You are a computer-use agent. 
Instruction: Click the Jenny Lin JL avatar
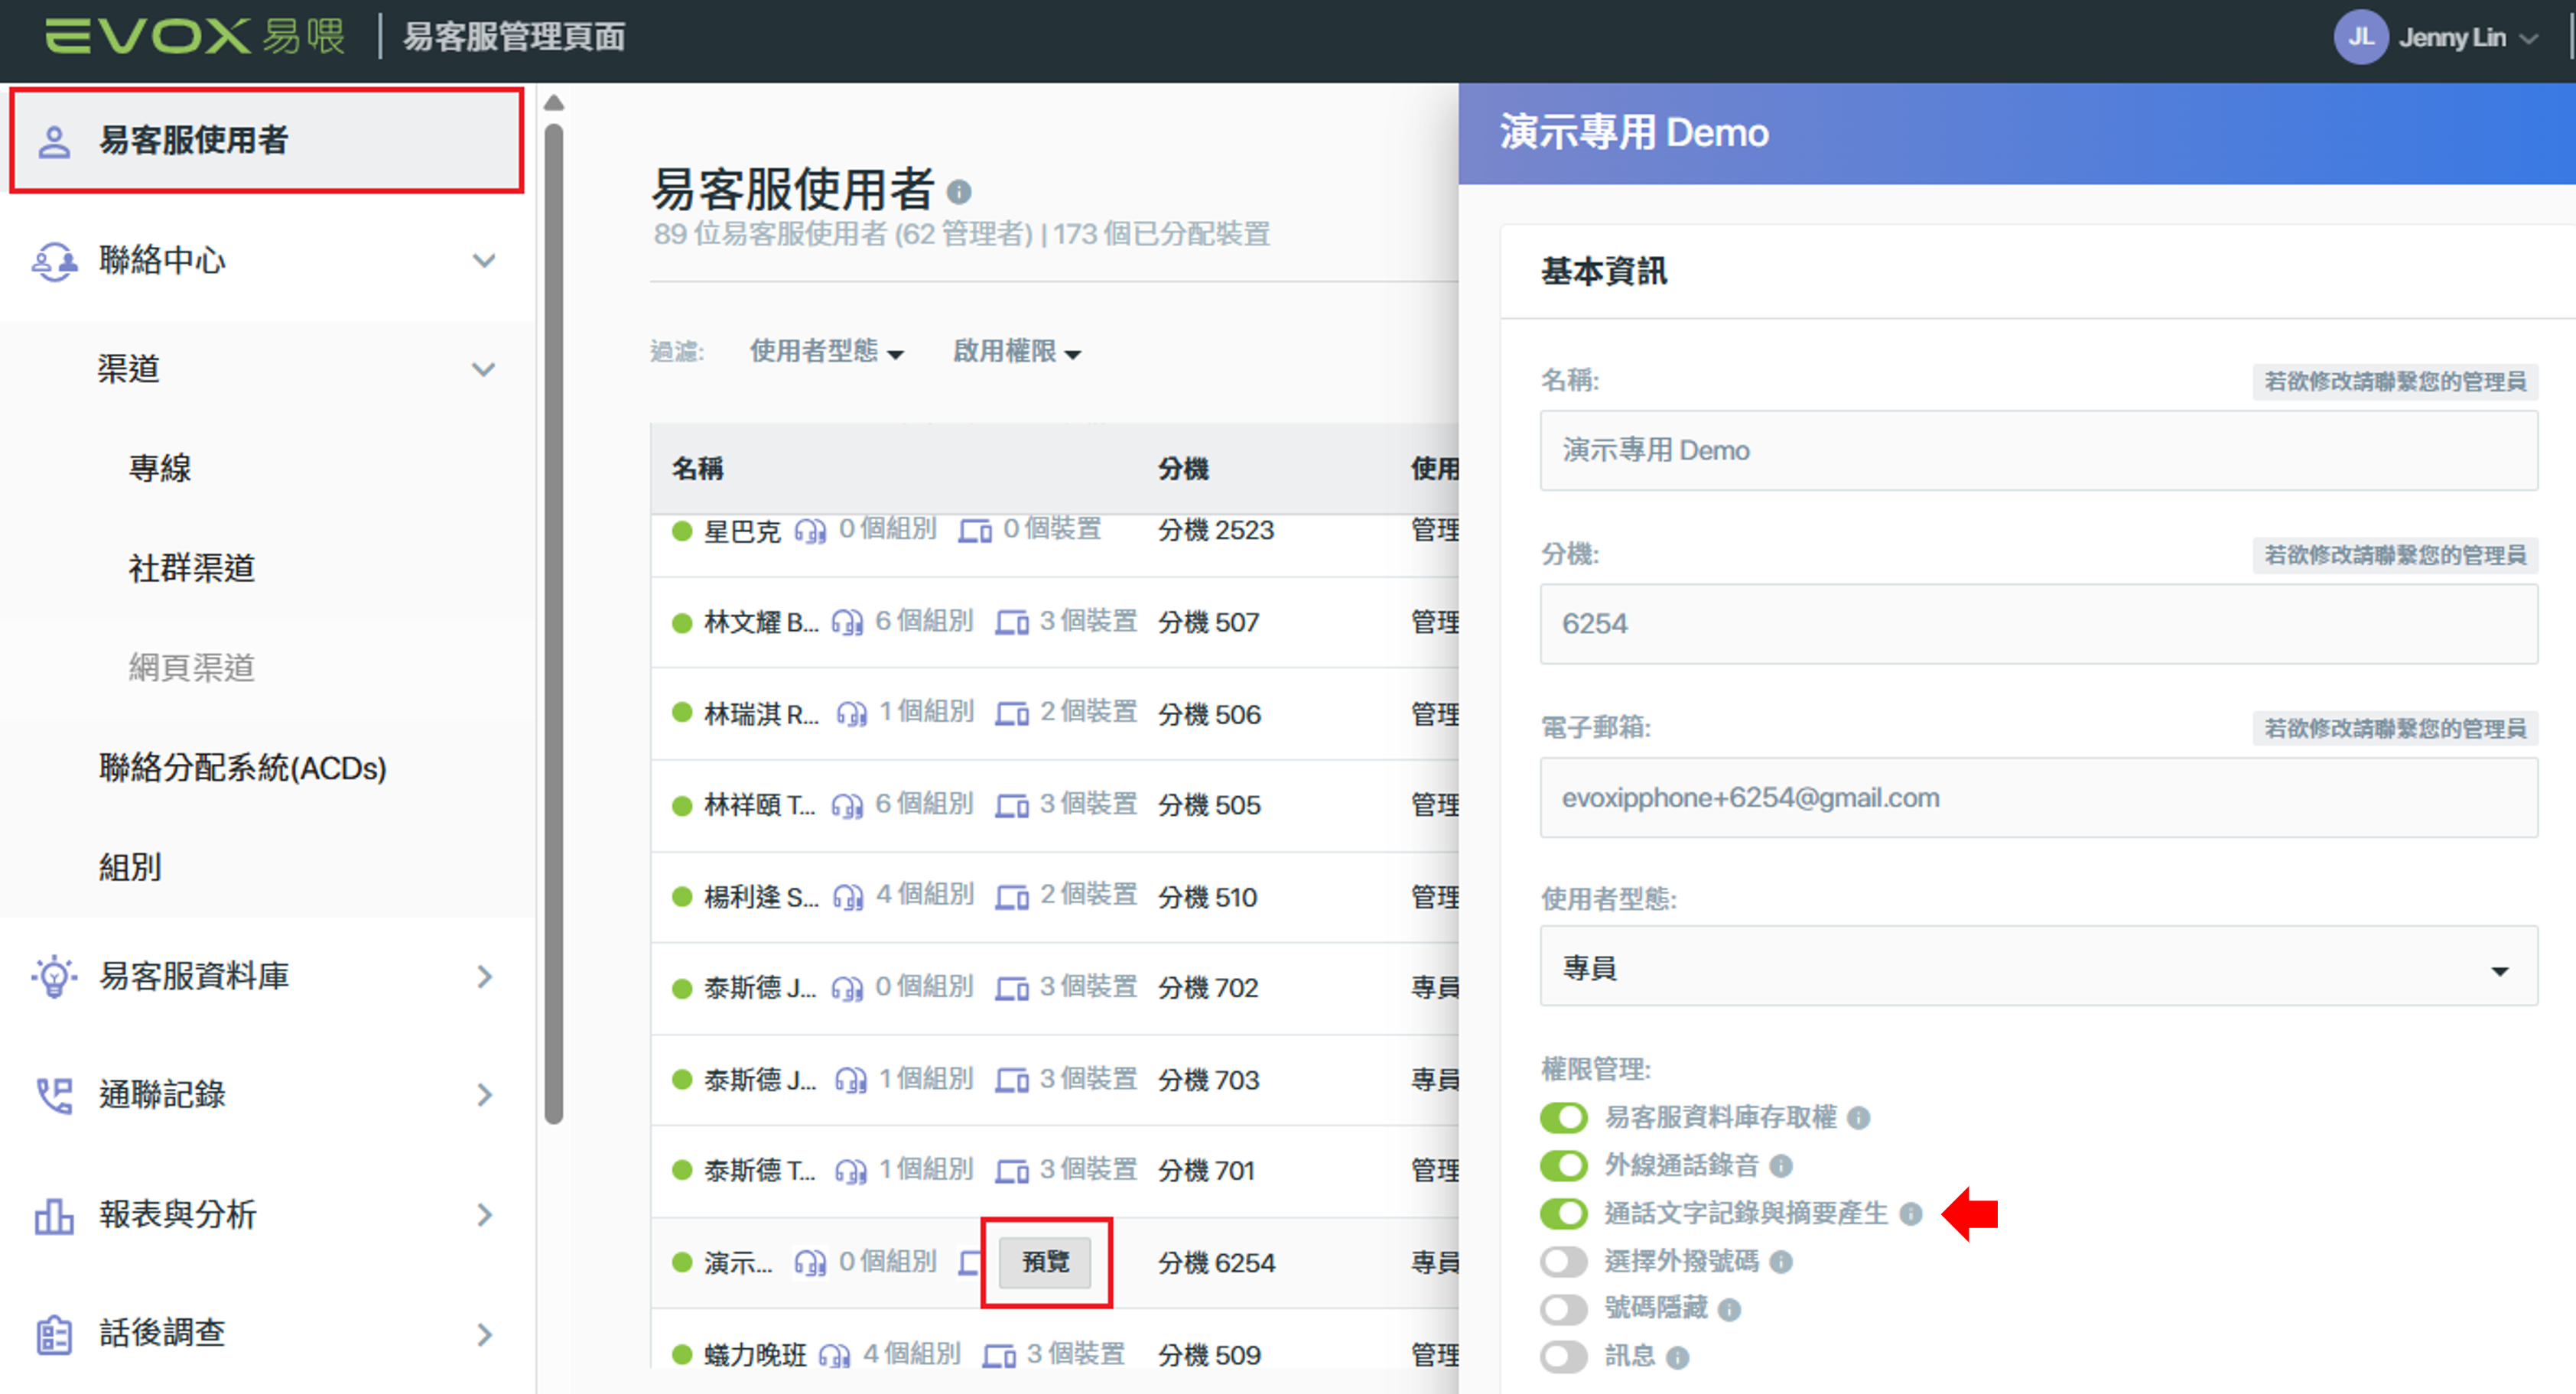click(2360, 37)
